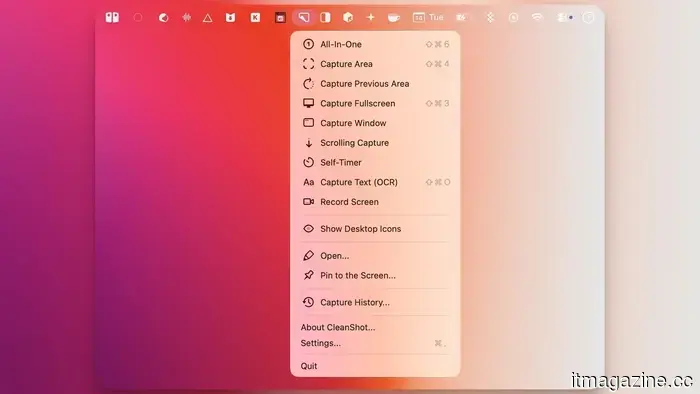Viewport: 700px width, 394px height.
Task: Open the battery status icon
Action: coord(462,17)
